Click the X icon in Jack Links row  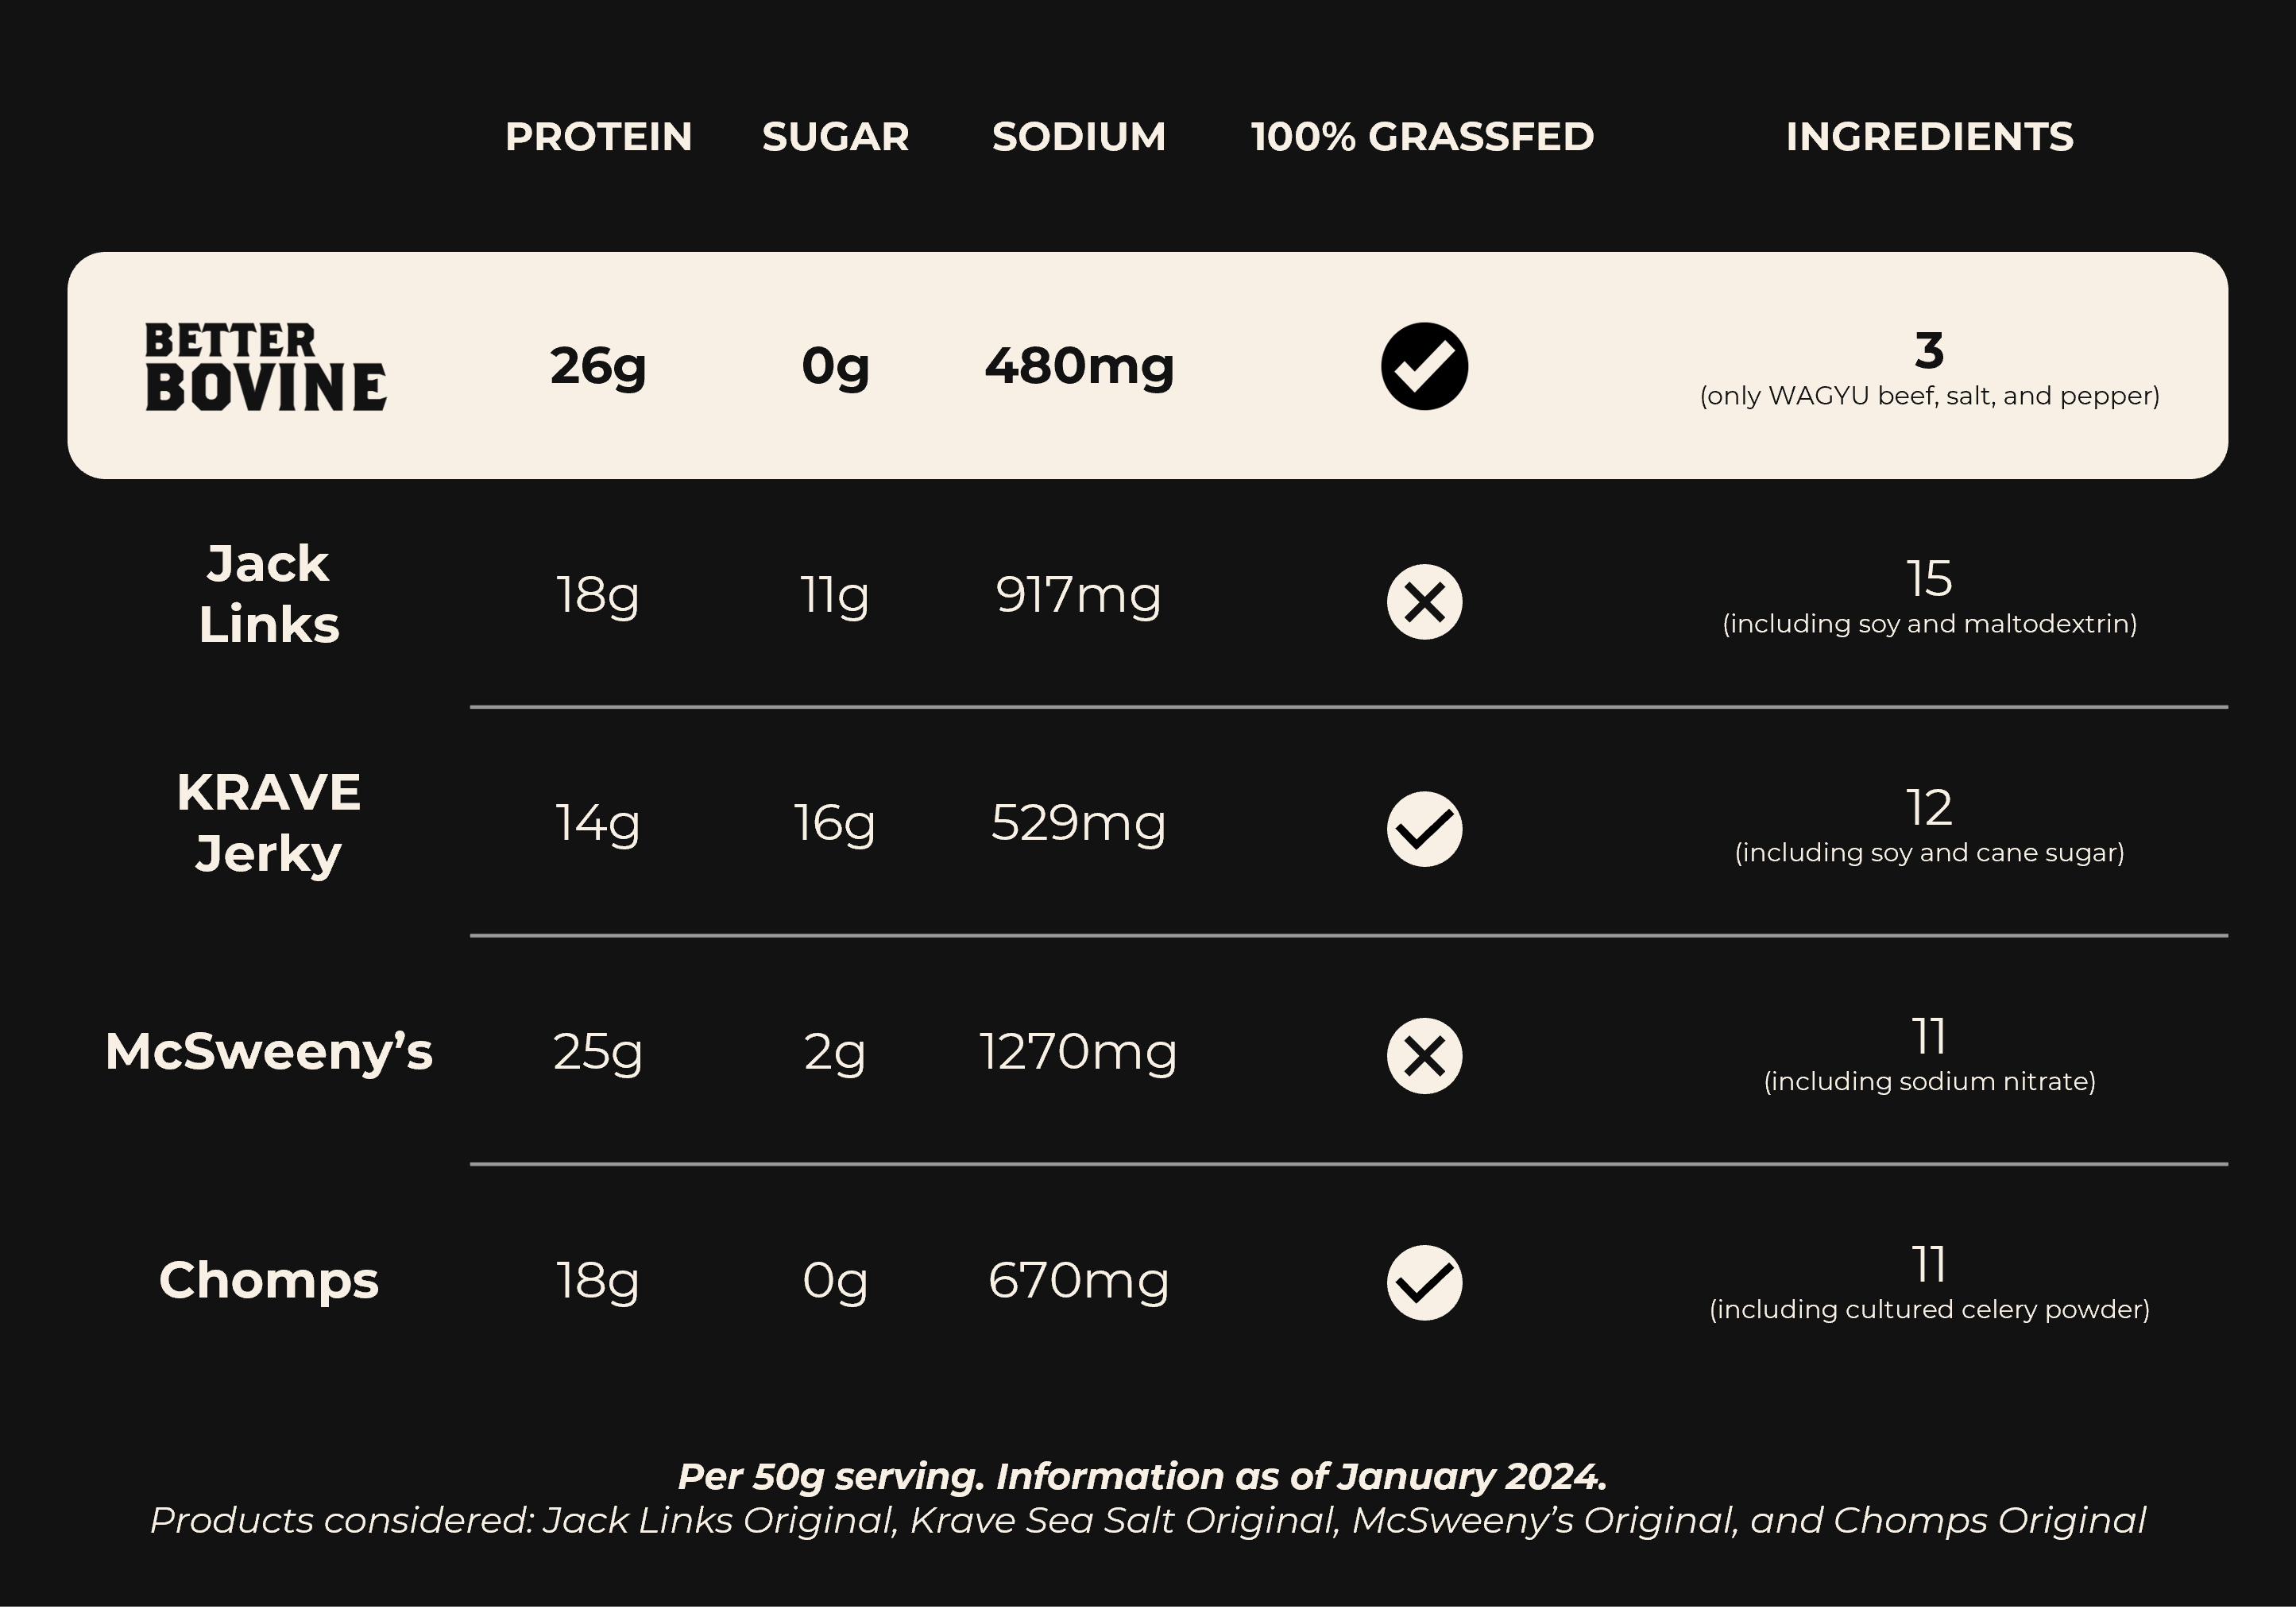pyautogui.click(x=1424, y=602)
